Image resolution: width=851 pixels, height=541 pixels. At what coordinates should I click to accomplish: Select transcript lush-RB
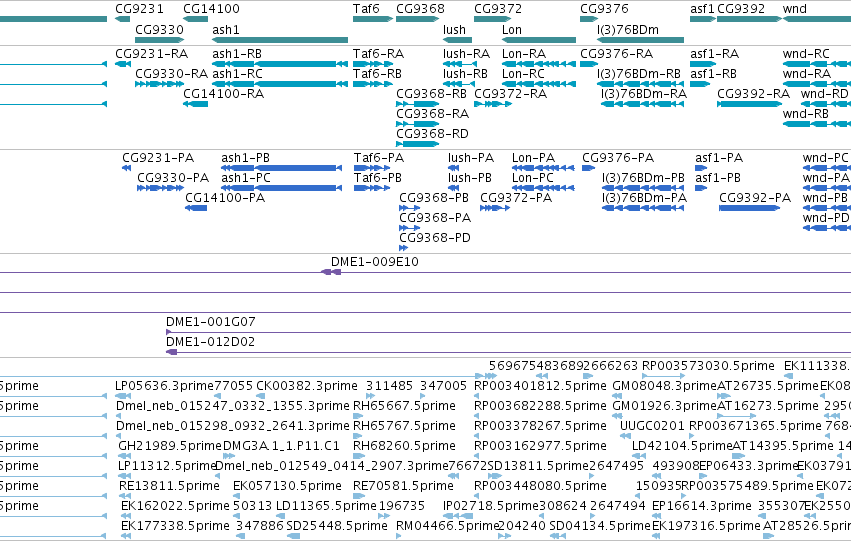465,74
